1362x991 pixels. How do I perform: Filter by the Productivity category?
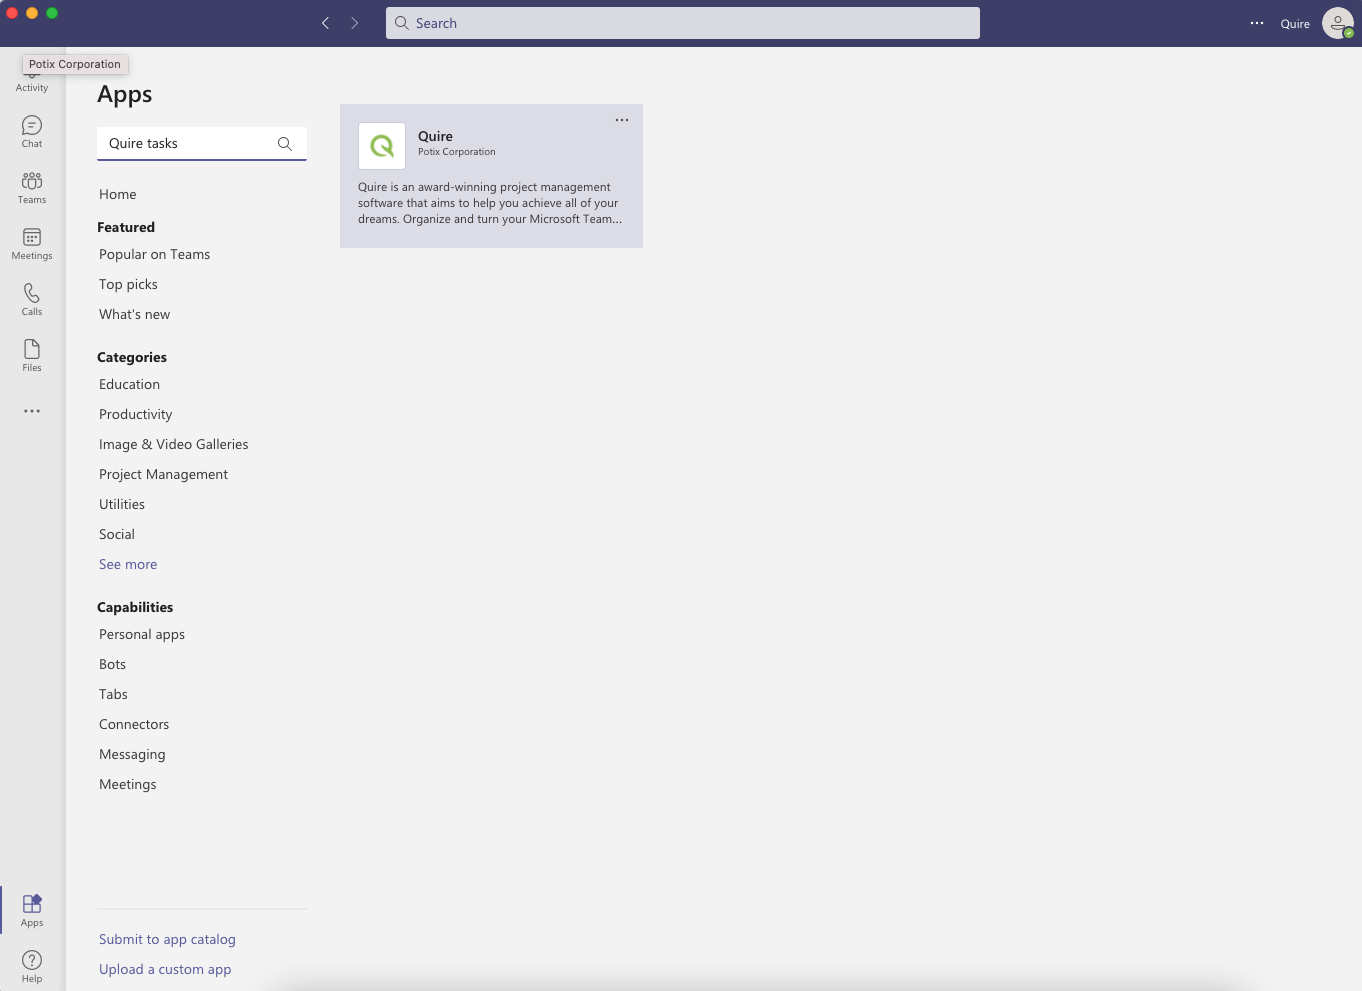136,415
